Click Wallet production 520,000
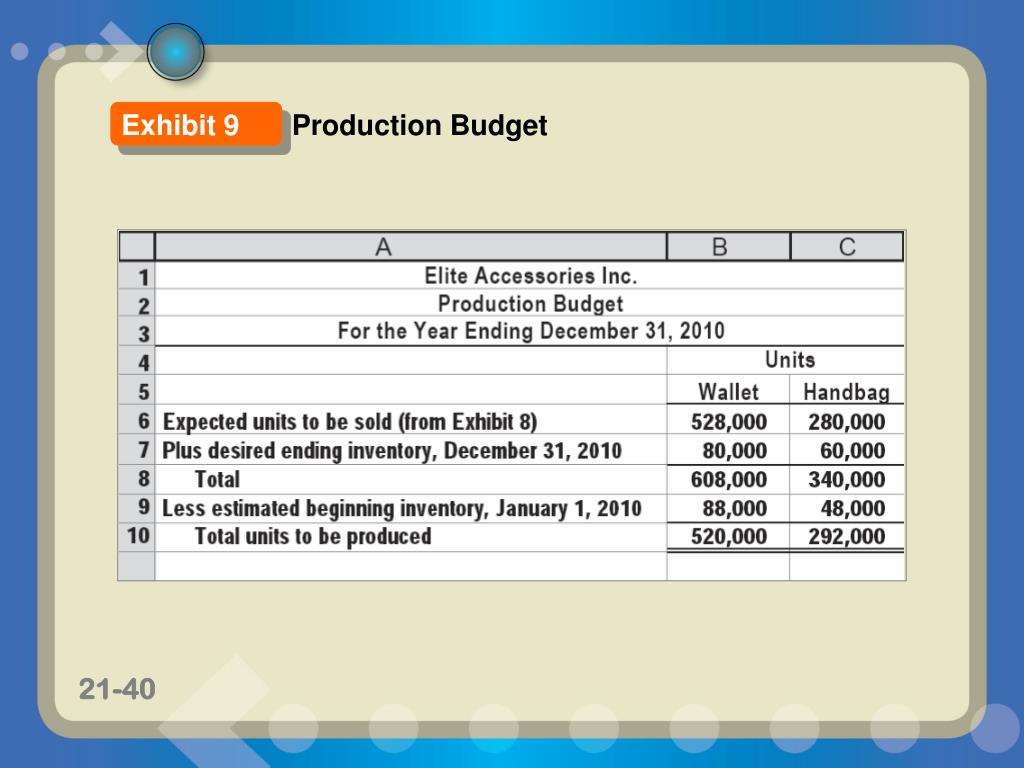 729,536
